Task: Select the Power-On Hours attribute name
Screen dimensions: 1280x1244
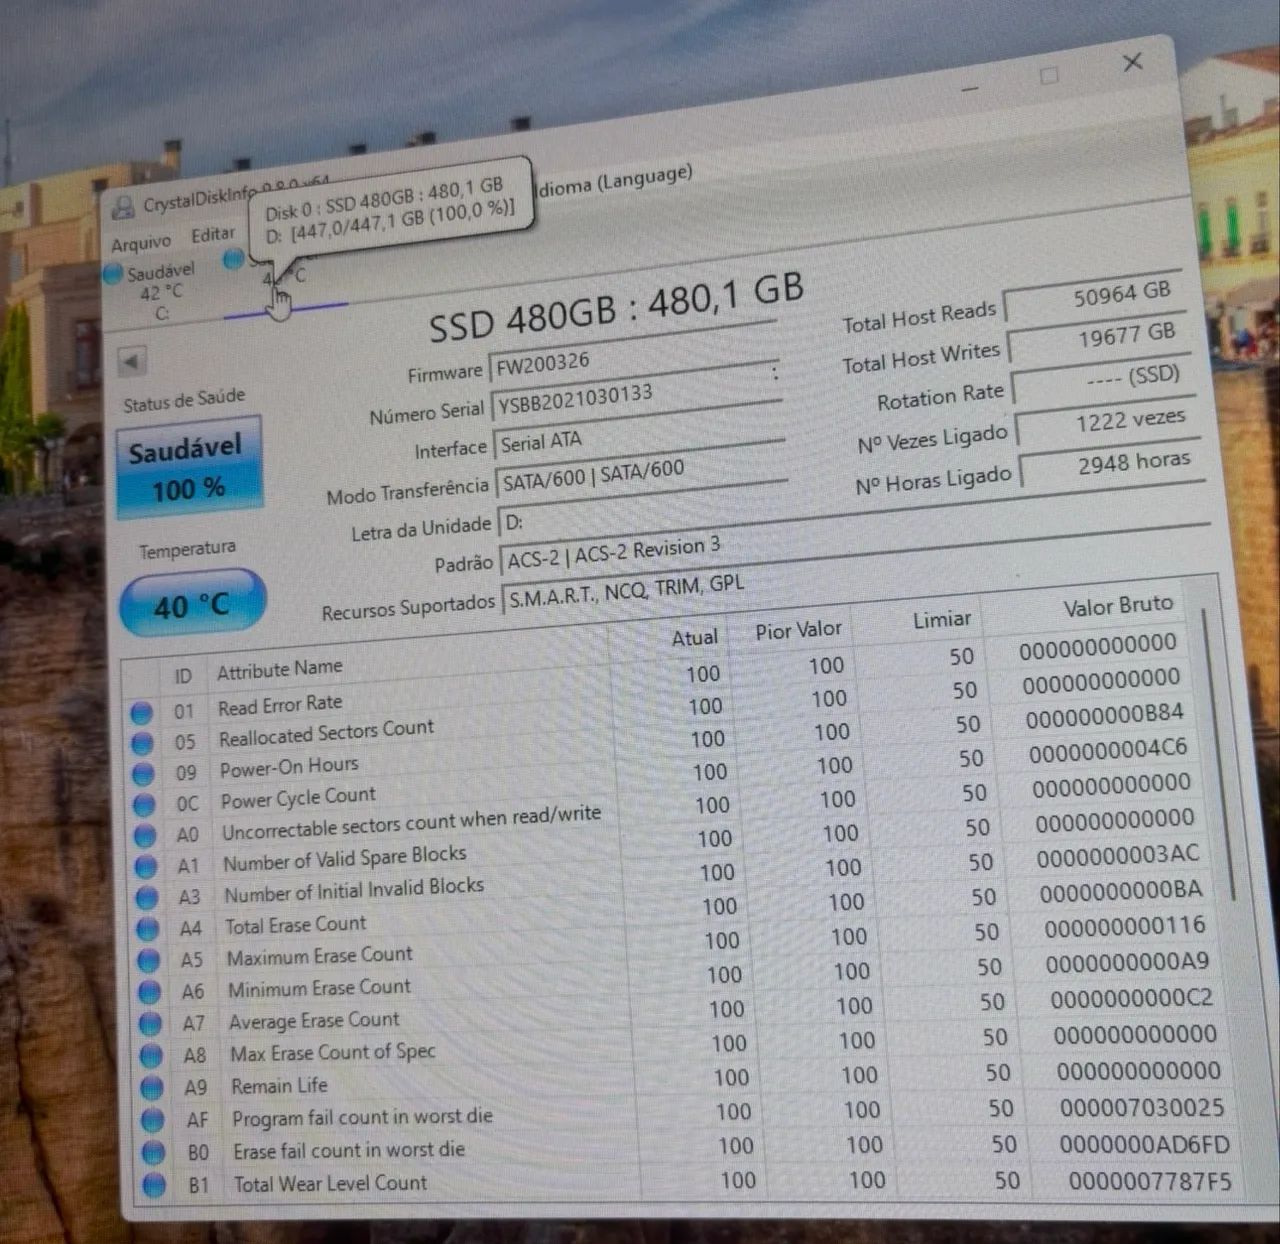Action: coord(289,767)
